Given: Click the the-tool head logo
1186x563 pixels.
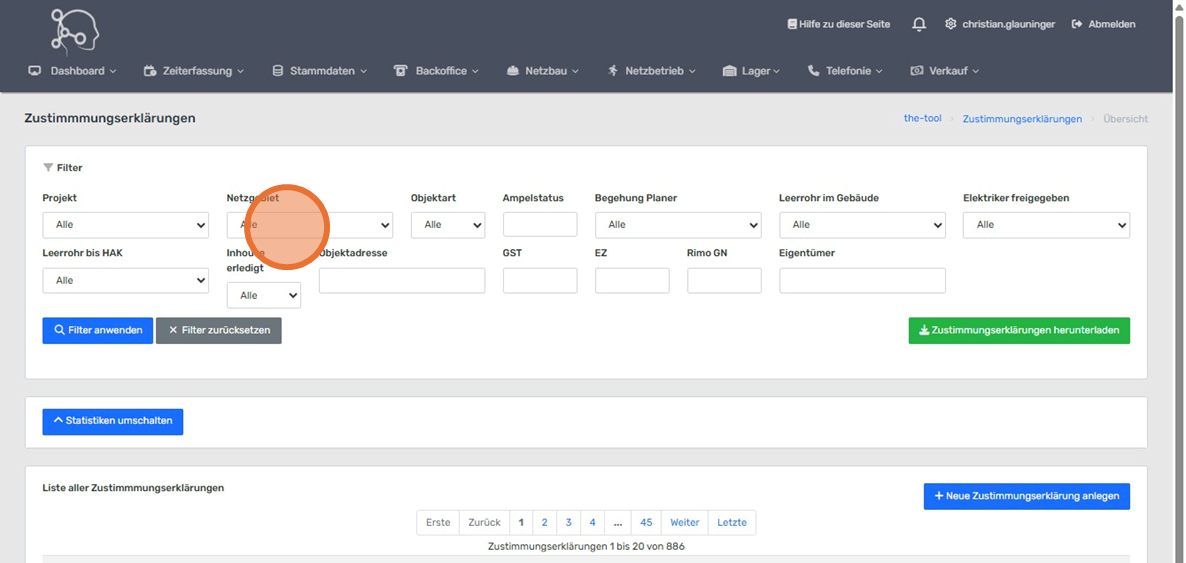Looking at the screenshot, I should point(75,30).
